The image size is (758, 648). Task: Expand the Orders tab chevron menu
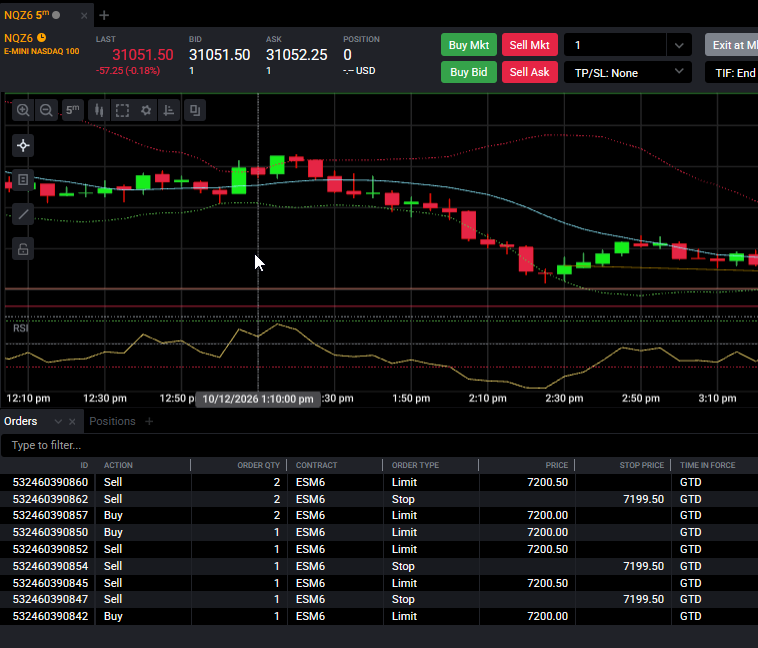coord(58,421)
